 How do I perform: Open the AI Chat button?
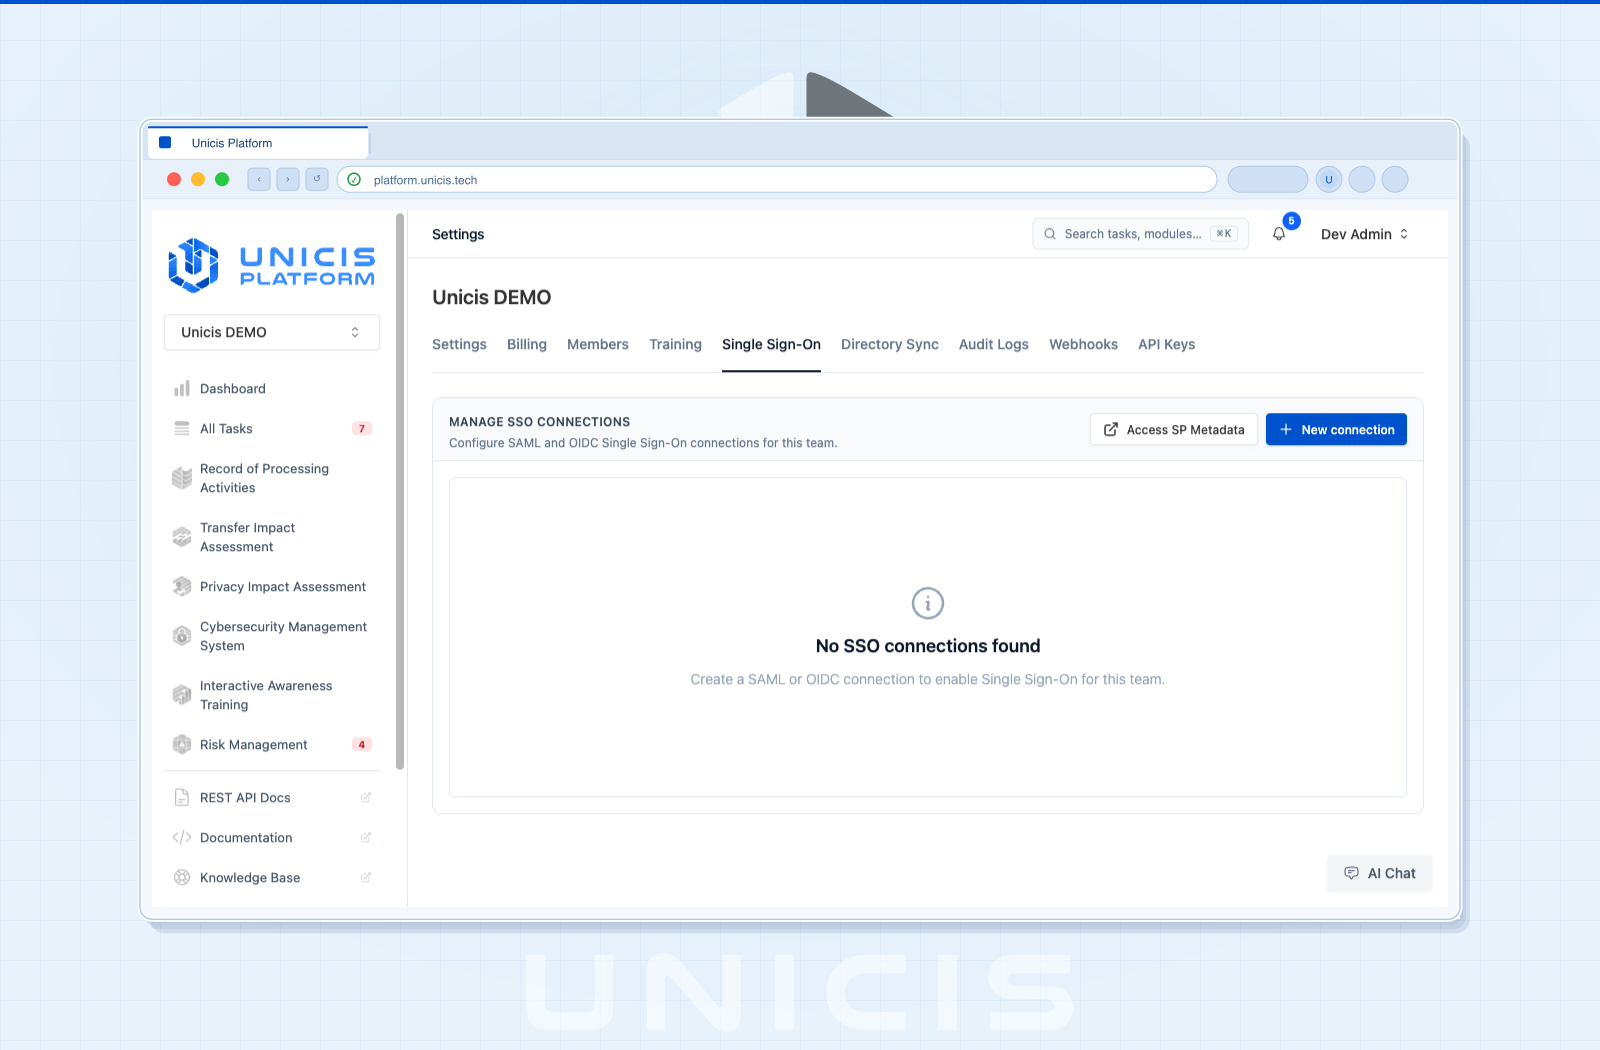tap(1380, 874)
